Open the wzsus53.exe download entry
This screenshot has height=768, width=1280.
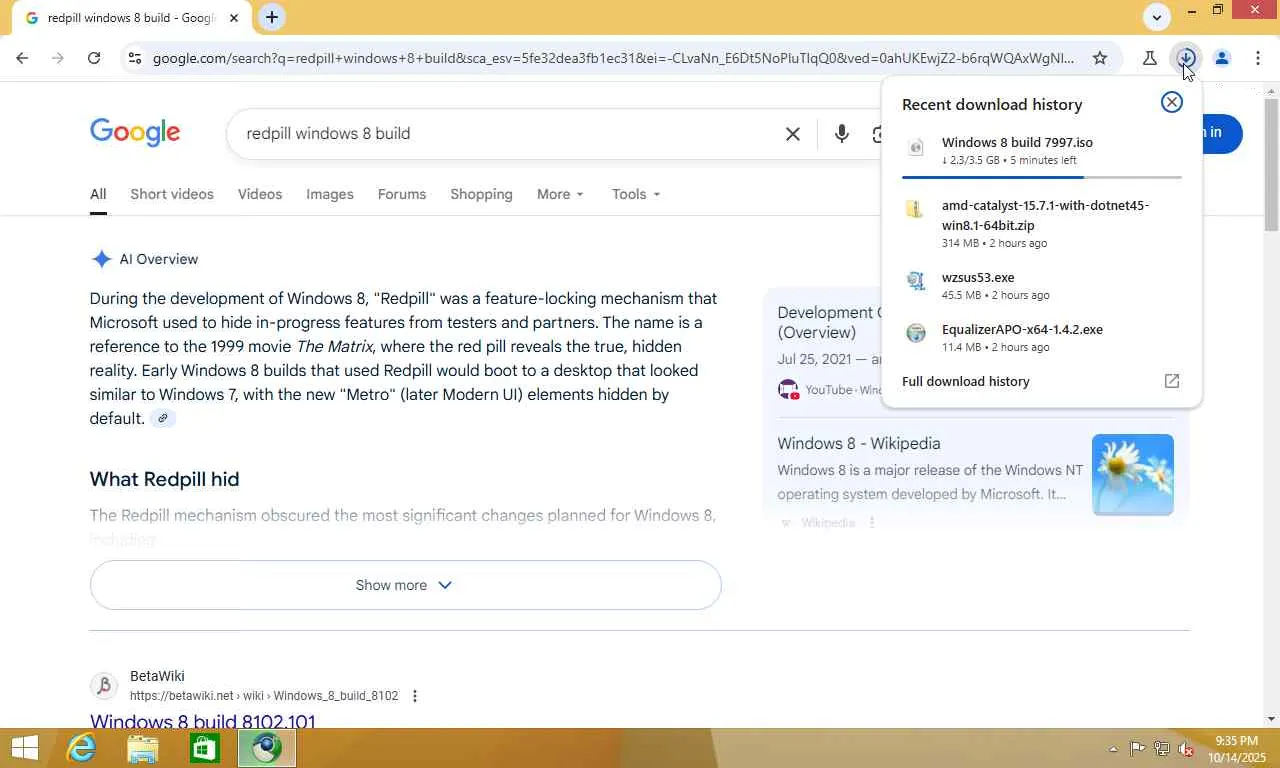click(x=1042, y=285)
